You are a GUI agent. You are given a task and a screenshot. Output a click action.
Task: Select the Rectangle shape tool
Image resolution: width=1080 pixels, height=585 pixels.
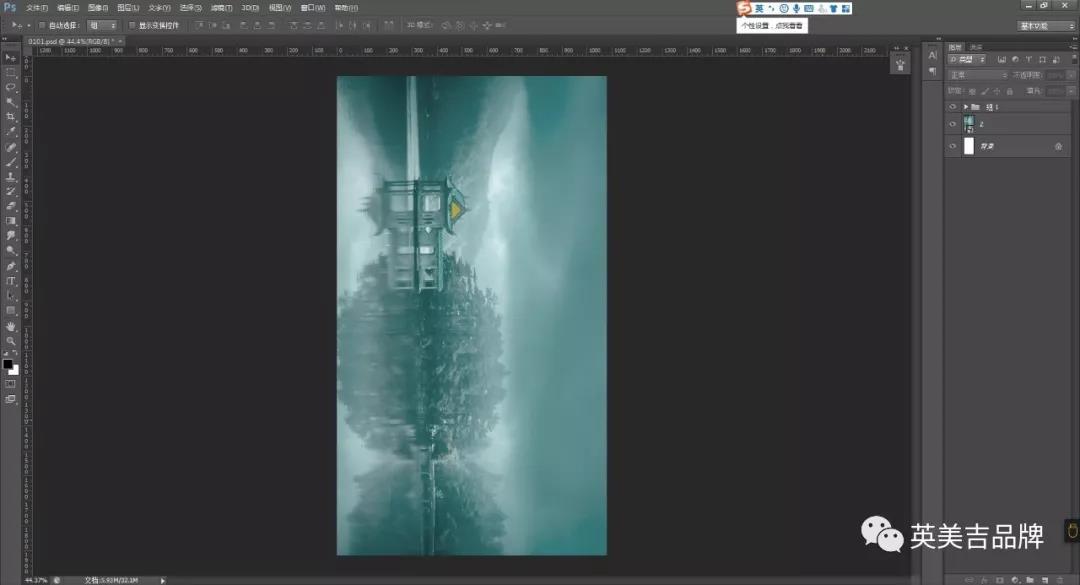[10, 311]
